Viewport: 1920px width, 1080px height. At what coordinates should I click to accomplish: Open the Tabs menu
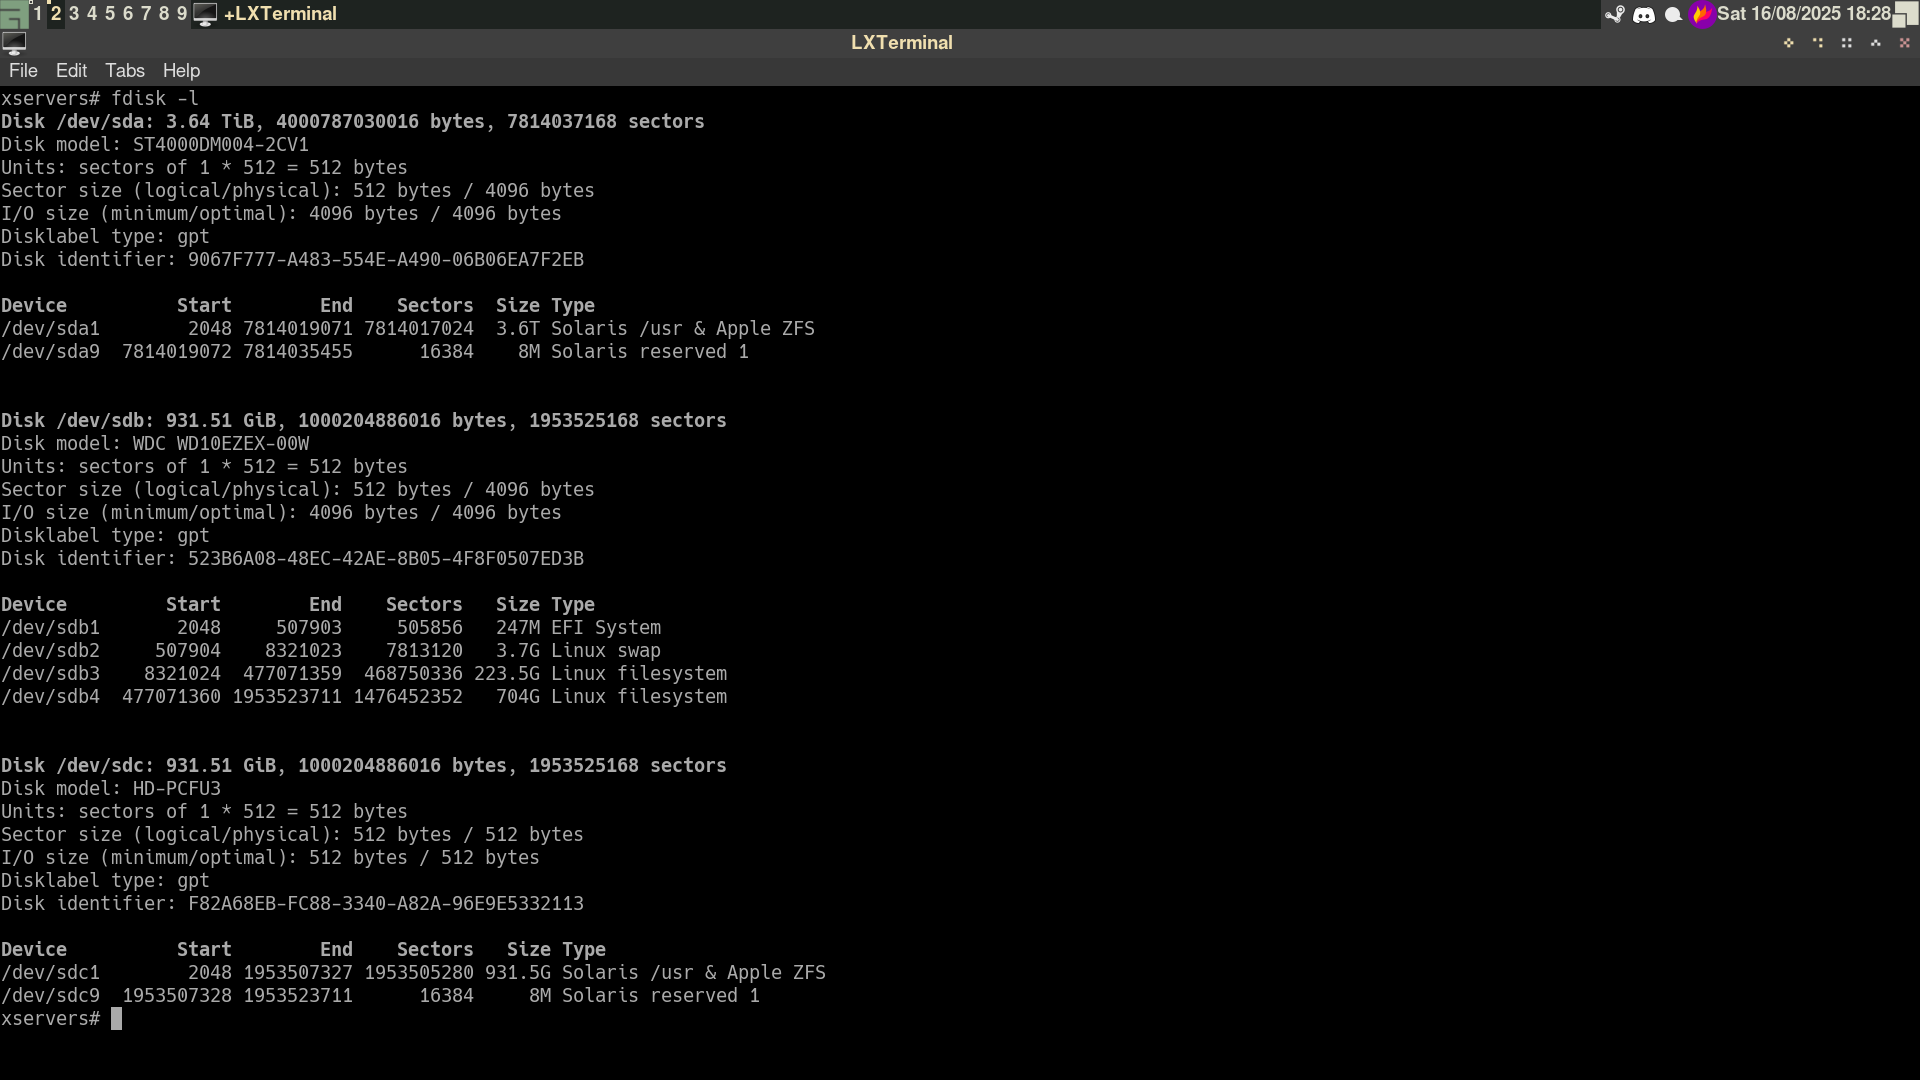click(125, 71)
